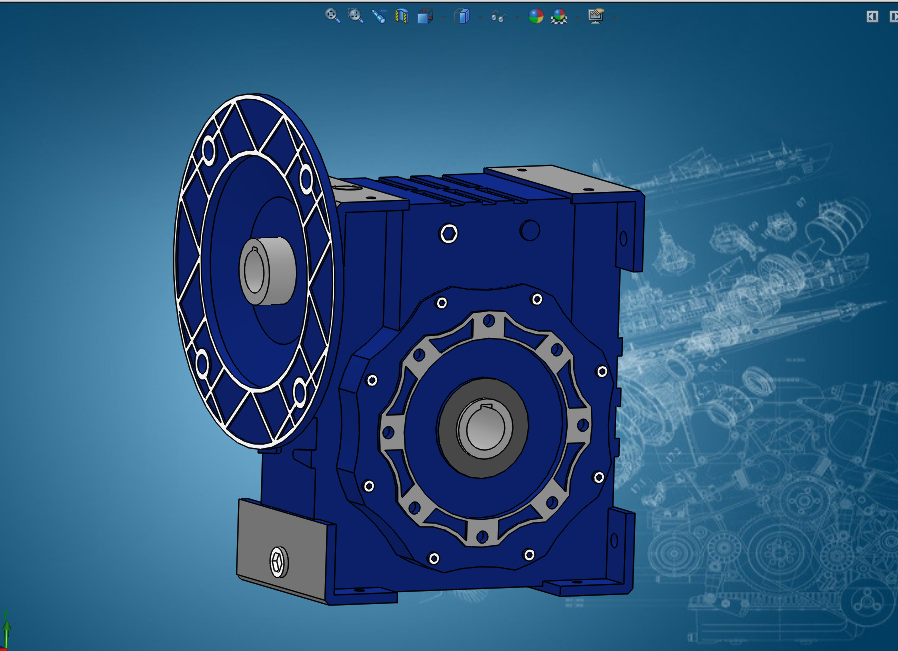Viewport: 898px width, 651px height.
Task: Expand the Hide/Show Items dropdown arrow
Action: click(x=517, y=17)
